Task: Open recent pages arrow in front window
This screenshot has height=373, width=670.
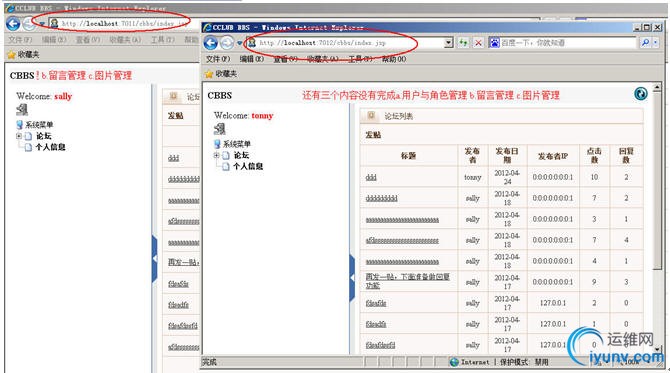Action: pos(239,43)
